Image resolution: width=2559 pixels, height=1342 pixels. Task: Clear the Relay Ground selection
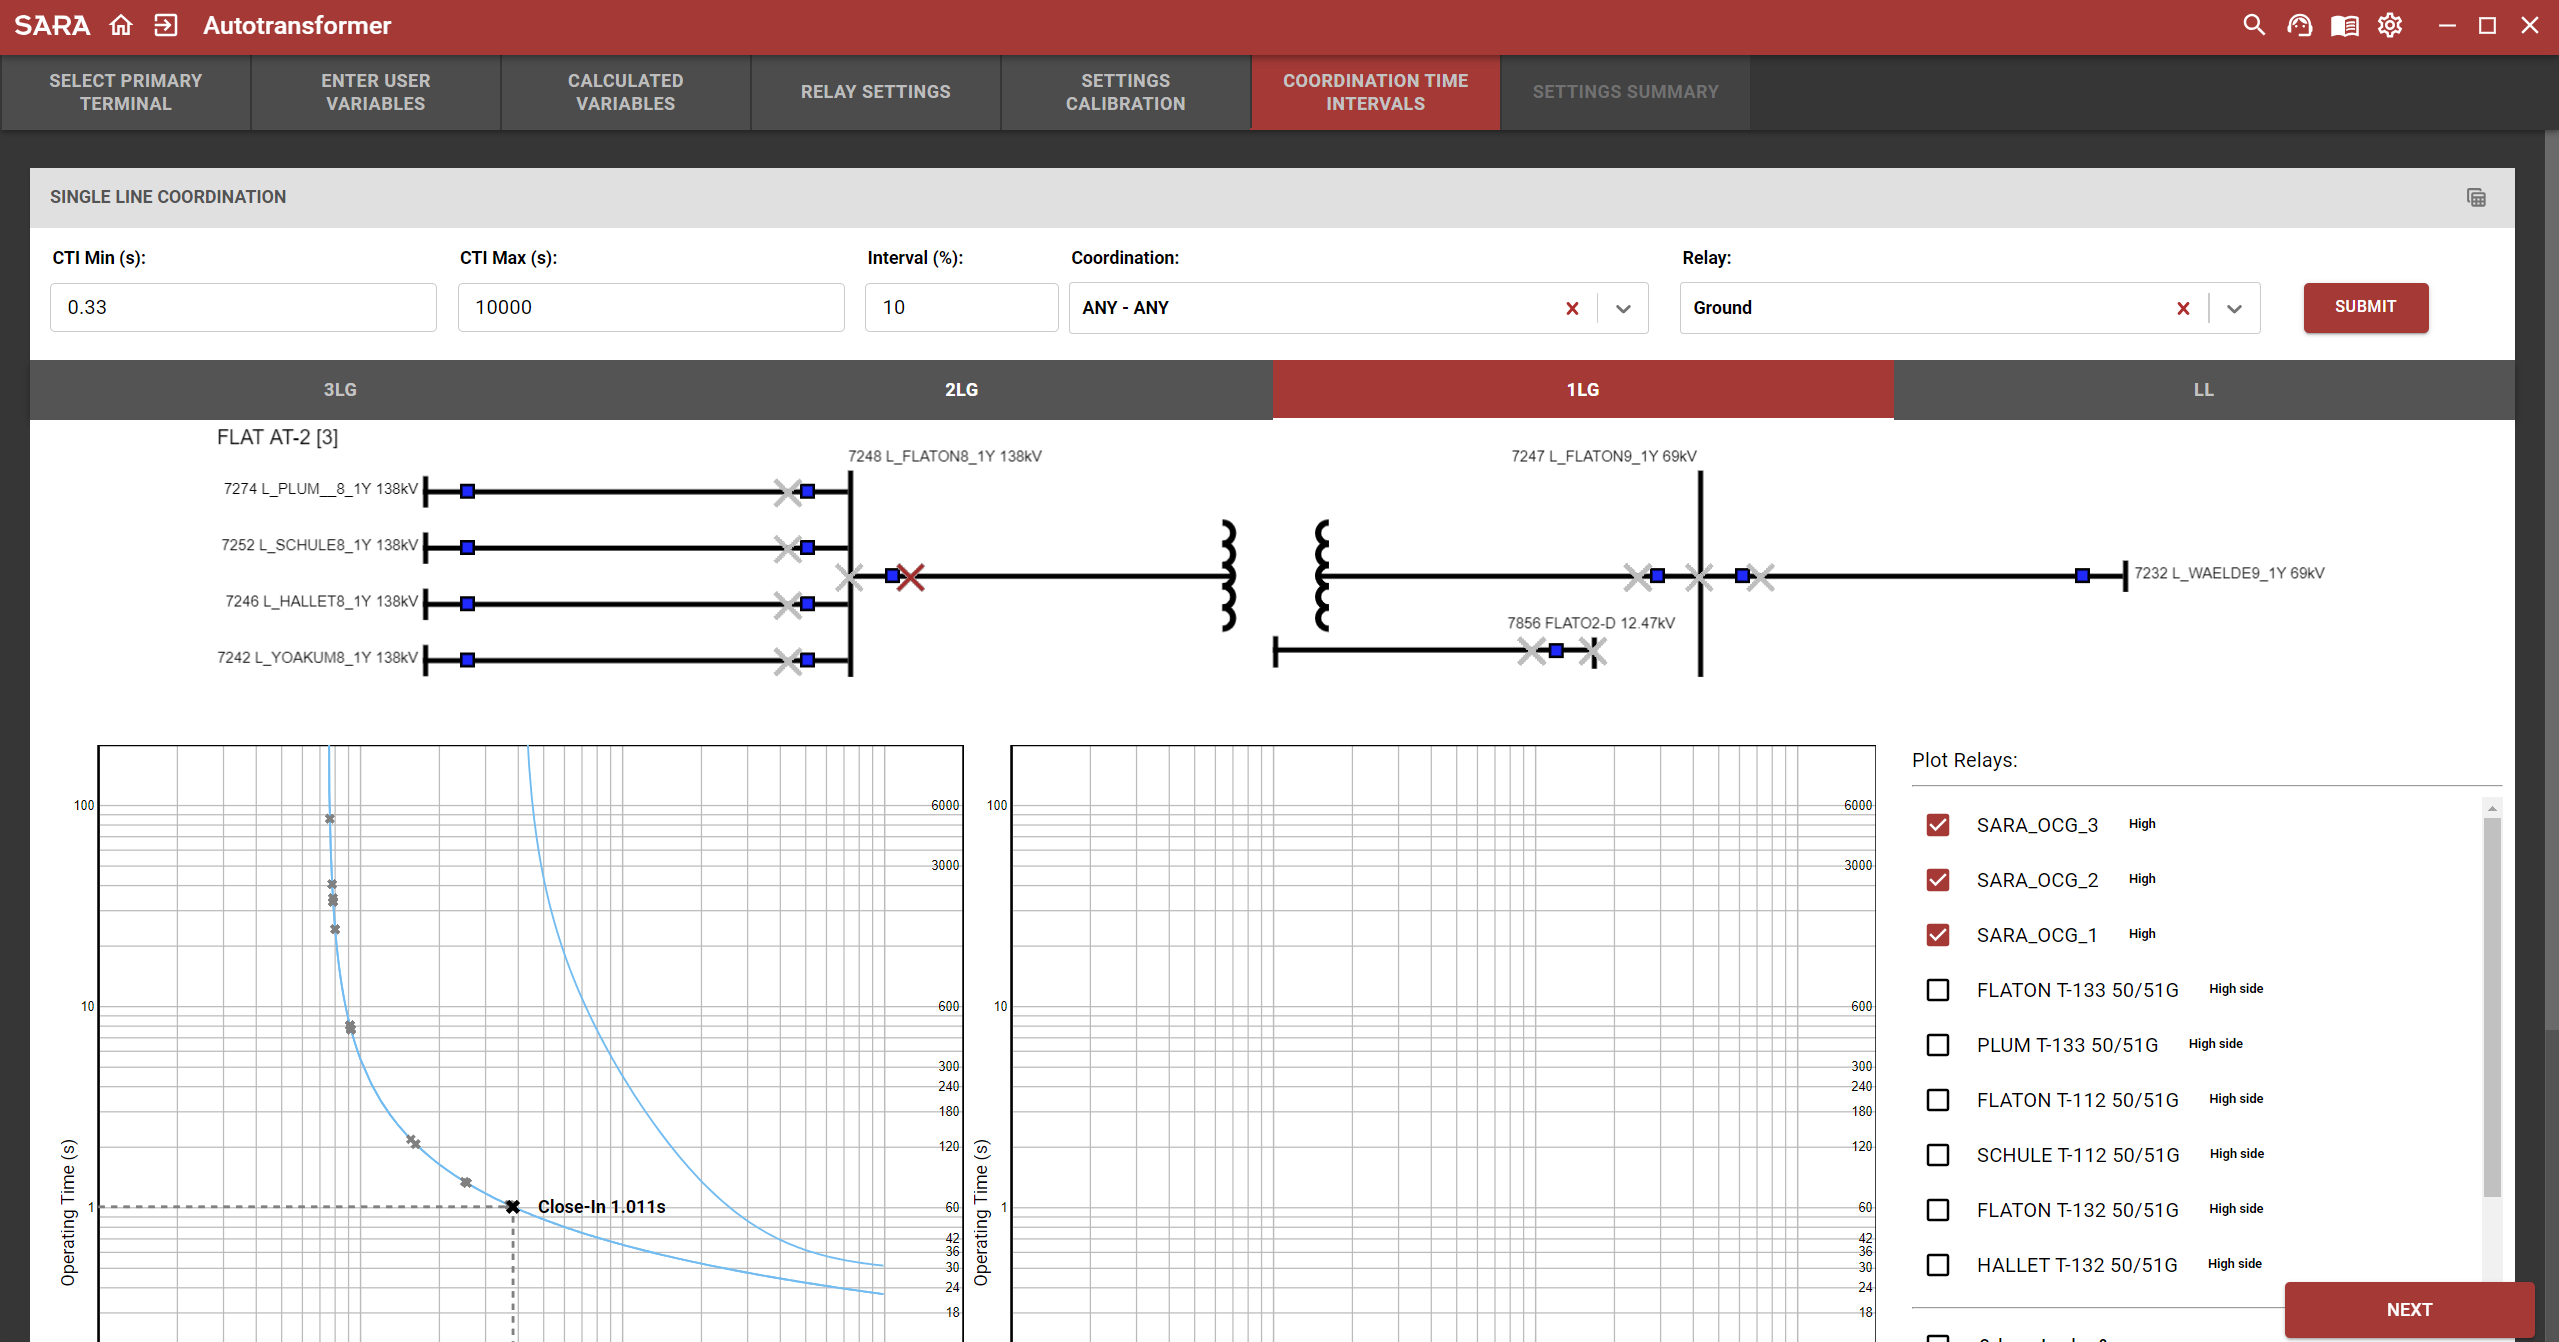[x=2183, y=308]
